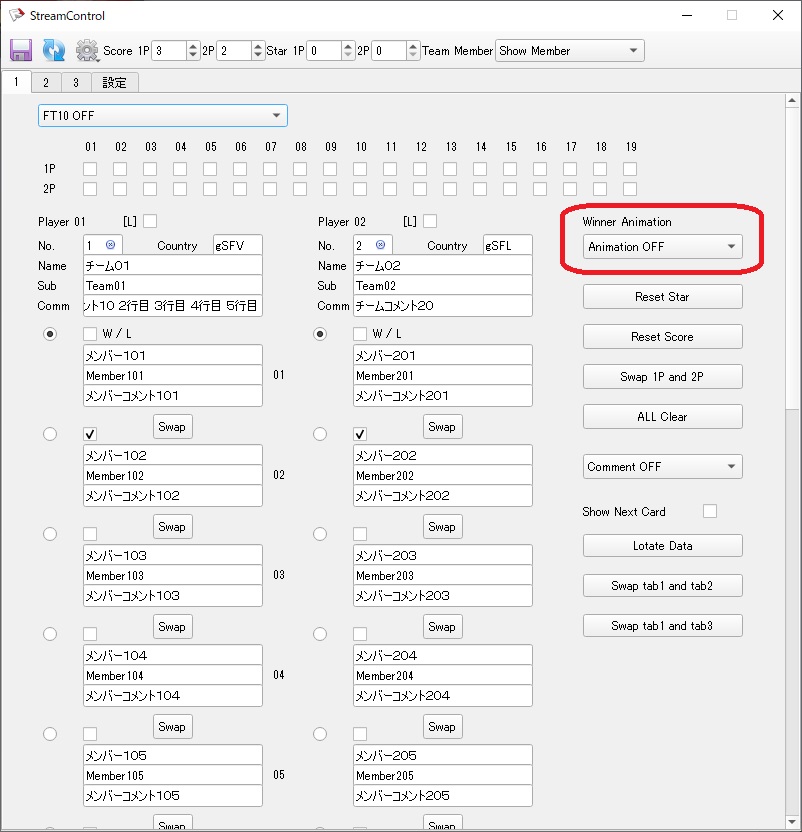802x832 pixels.
Task: Open the gear settings icon menu
Action: click(87, 50)
